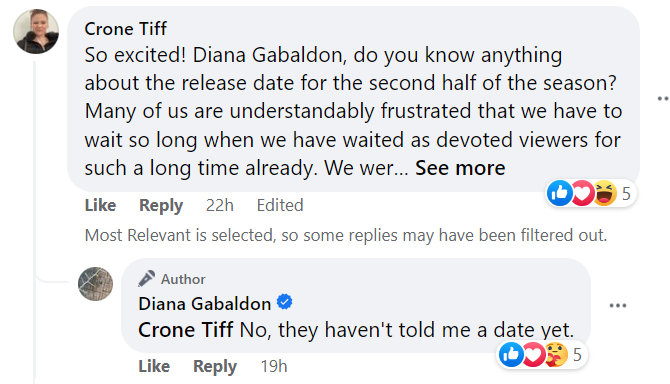Image resolution: width=670 pixels, height=384 pixels.
Task: Click the heart reaction on Diana's reply
Action: [x=534, y=355]
